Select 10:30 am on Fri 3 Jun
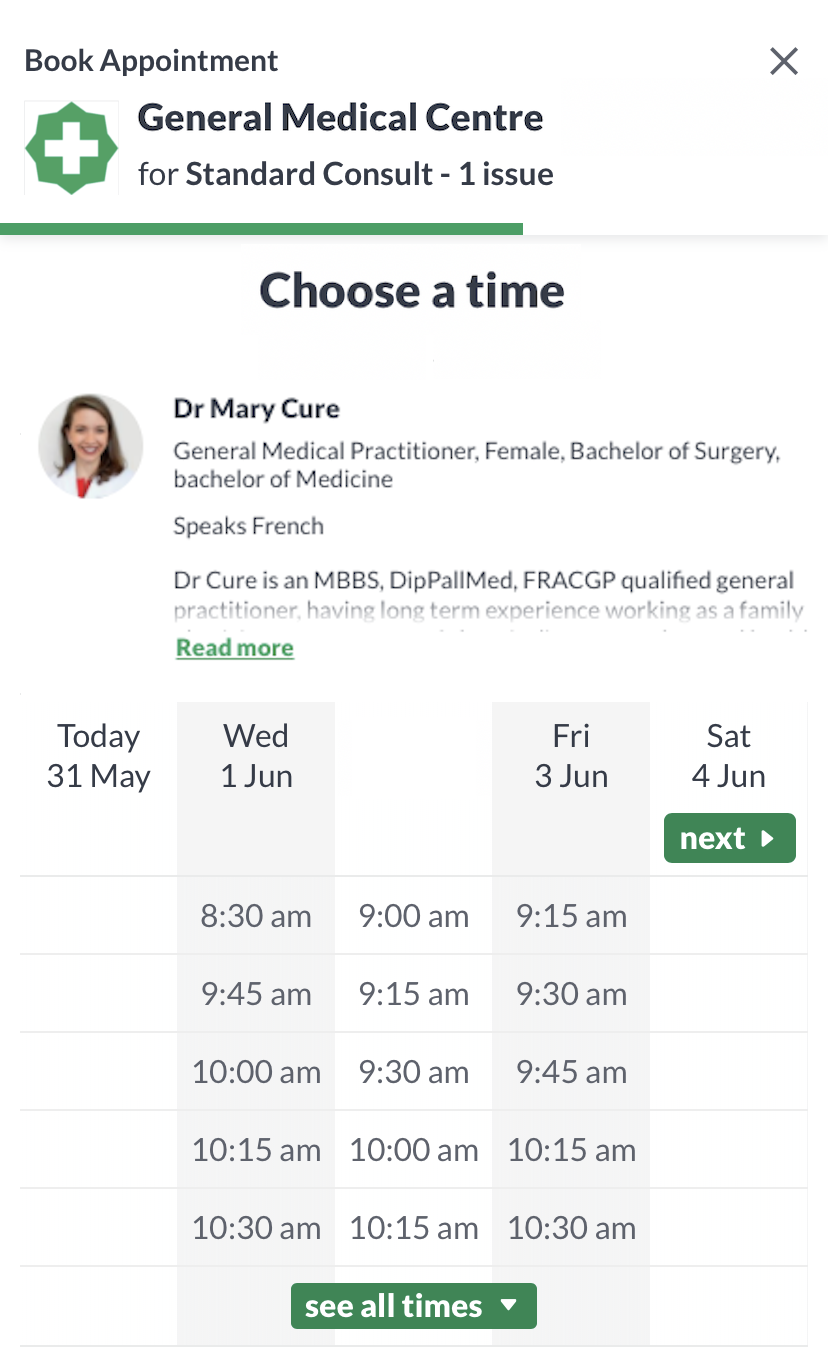The width and height of the screenshot is (828, 1348). point(571,1228)
